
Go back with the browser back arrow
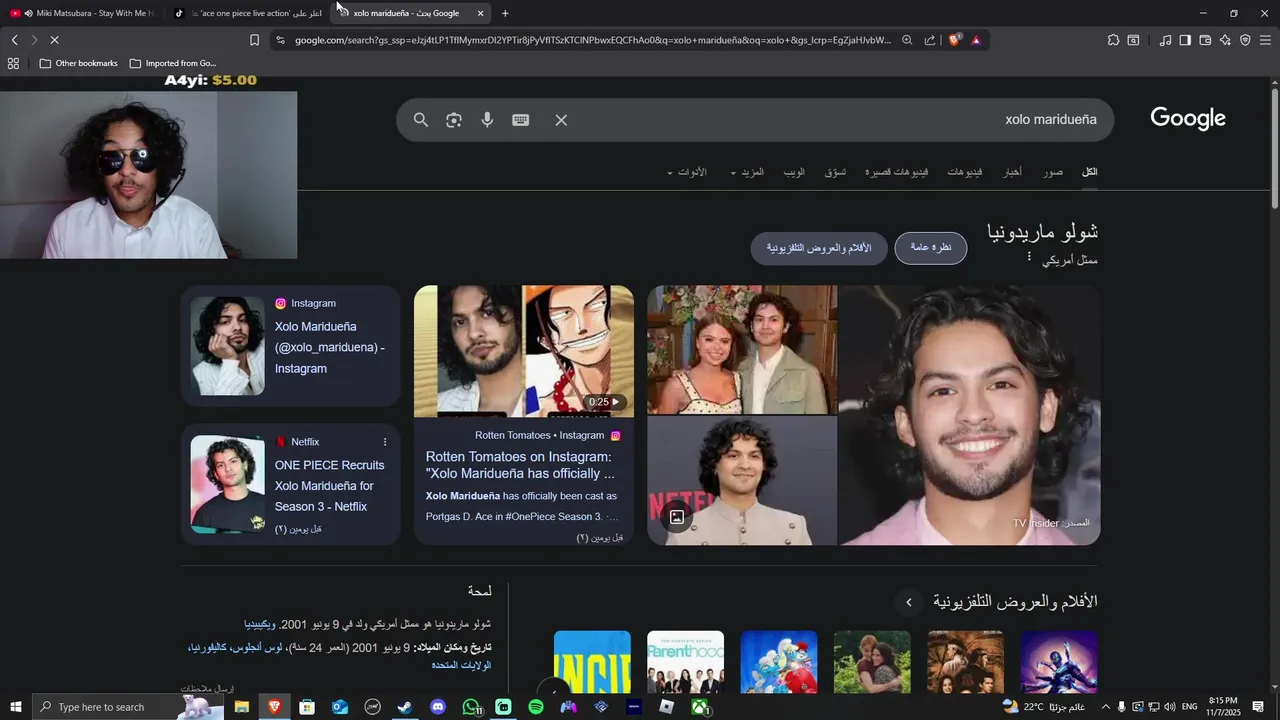pos(14,40)
